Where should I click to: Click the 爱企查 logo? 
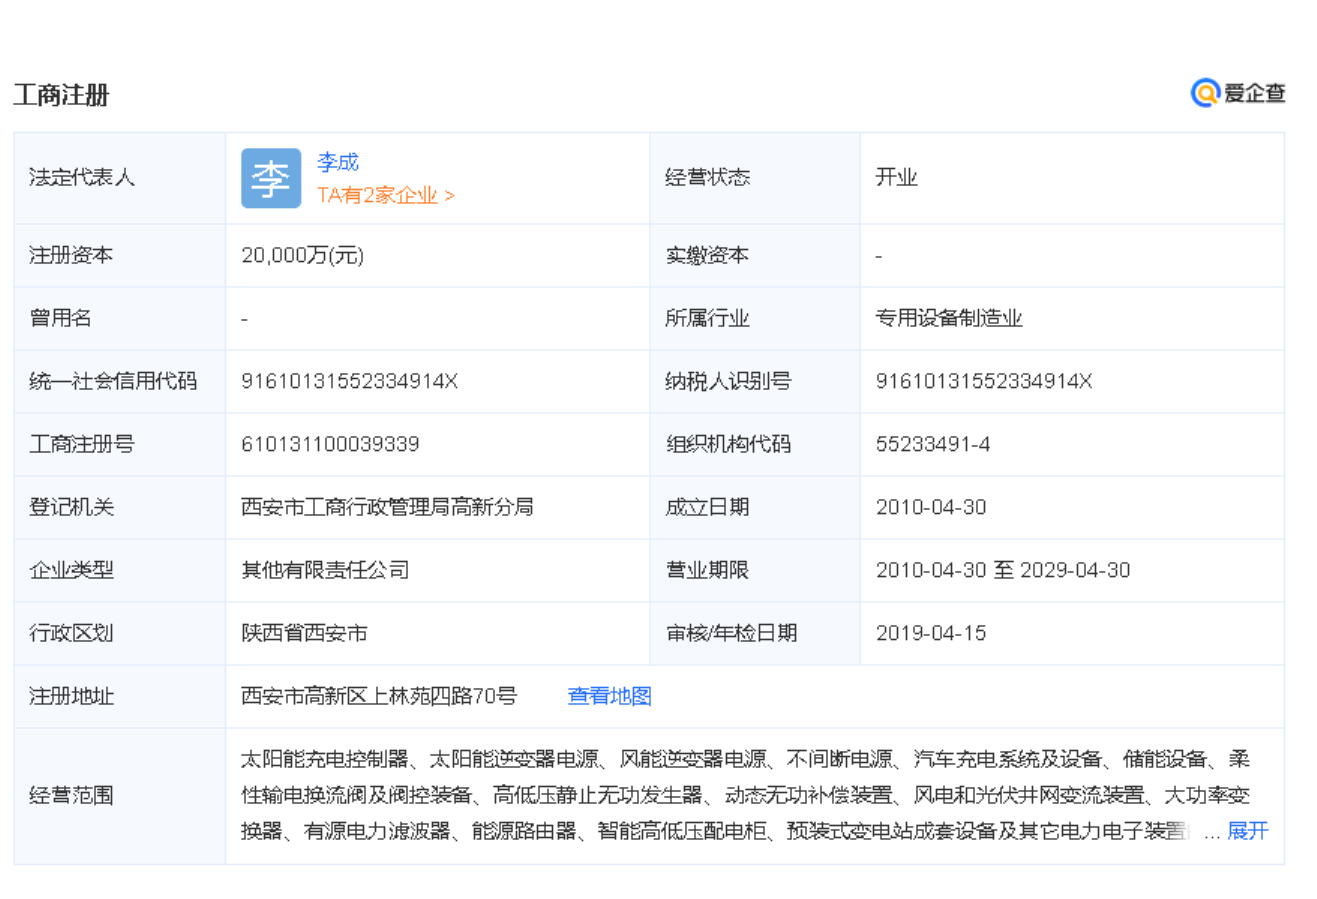point(1237,93)
